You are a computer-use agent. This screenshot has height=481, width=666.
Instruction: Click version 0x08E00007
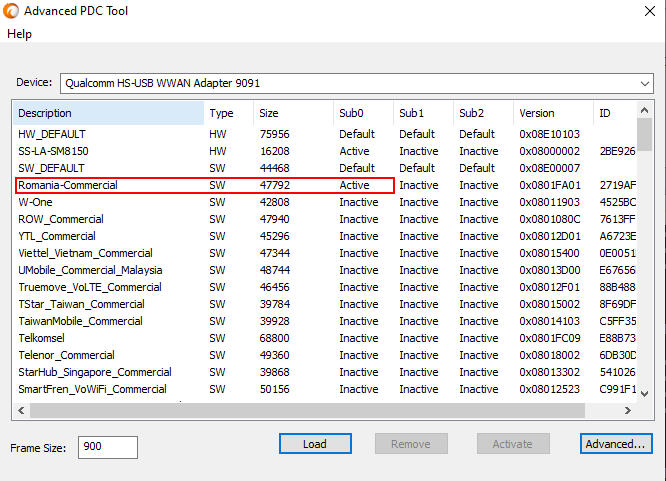coord(550,168)
